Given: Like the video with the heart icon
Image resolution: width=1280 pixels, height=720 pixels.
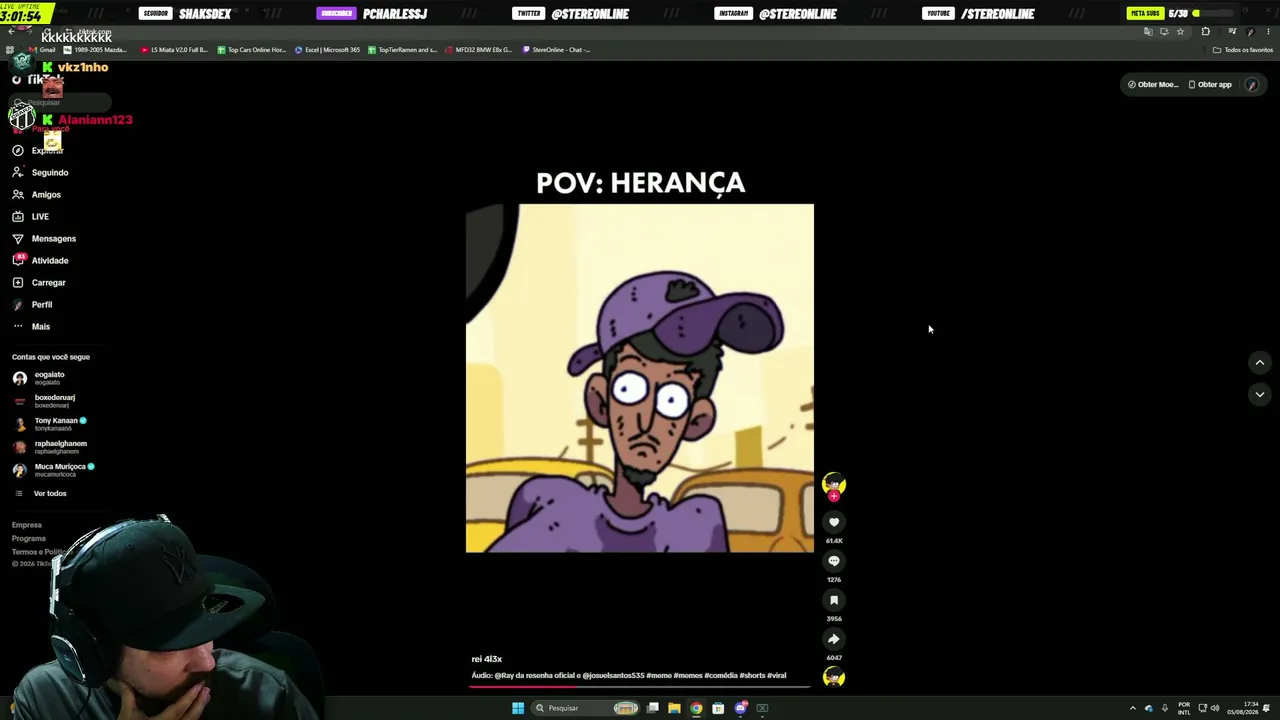Looking at the screenshot, I should tap(834, 522).
